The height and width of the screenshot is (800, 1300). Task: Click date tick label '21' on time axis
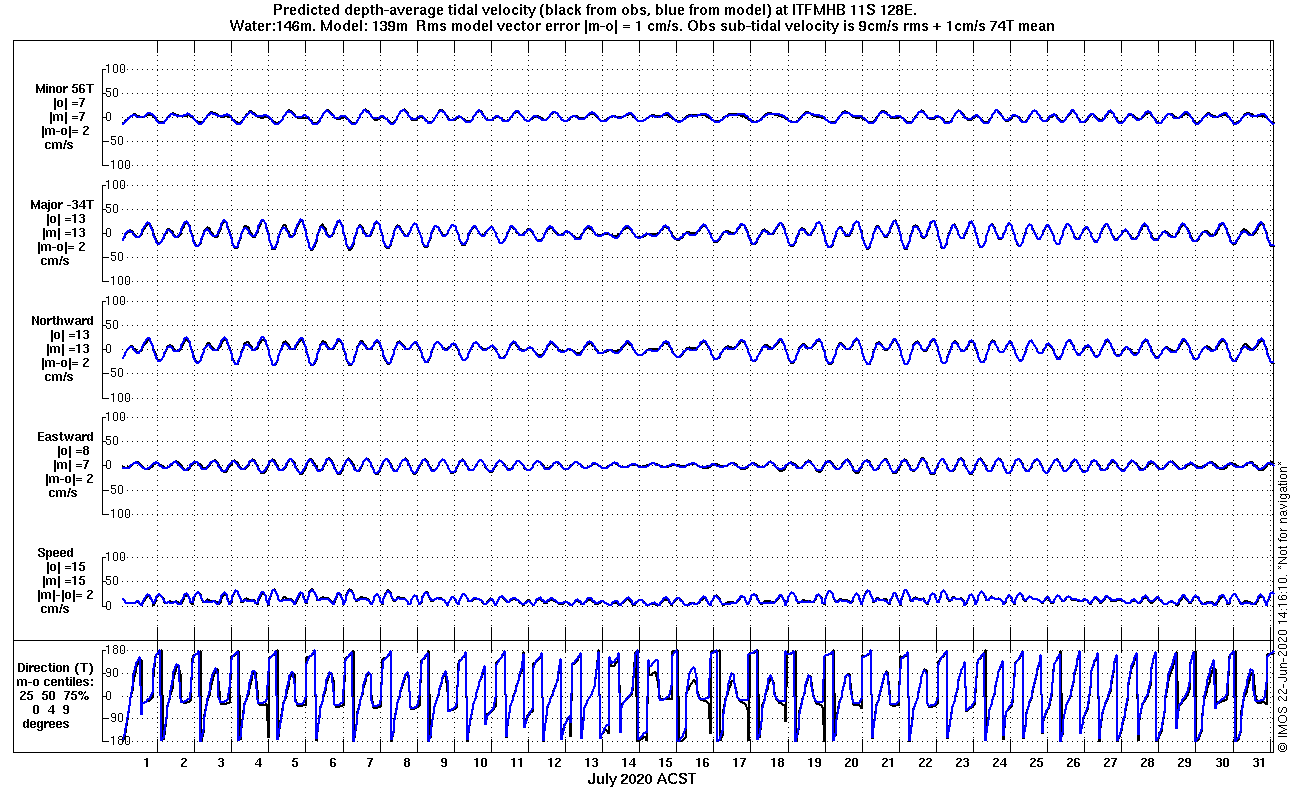tap(888, 763)
